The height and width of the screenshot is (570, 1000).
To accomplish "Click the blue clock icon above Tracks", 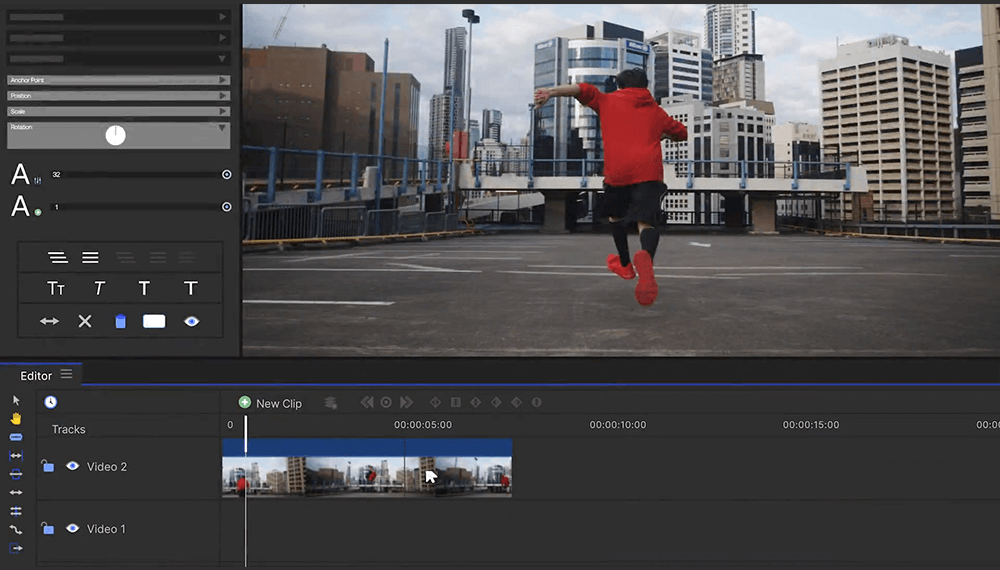I will (50, 402).
